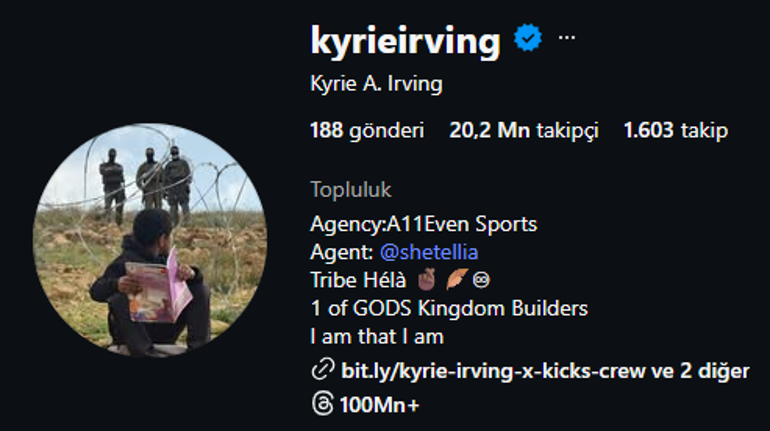Click the Topluluk category label
This screenshot has height=431, width=770.
351,189
